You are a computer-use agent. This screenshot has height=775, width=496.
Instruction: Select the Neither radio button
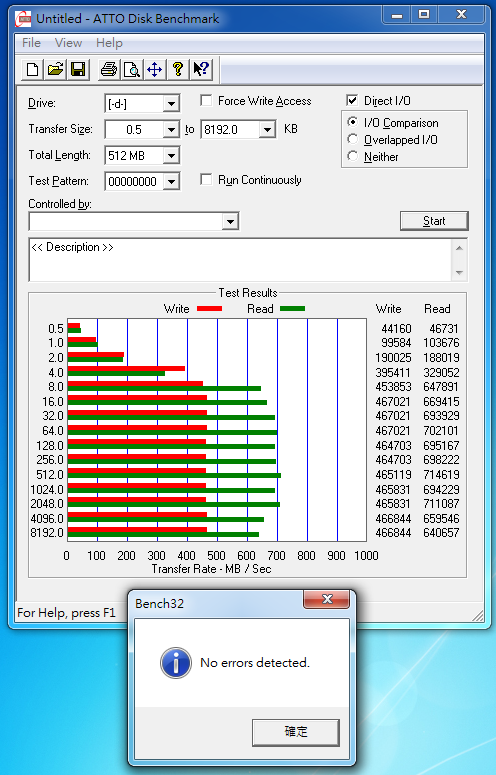(x=353, y=156)
